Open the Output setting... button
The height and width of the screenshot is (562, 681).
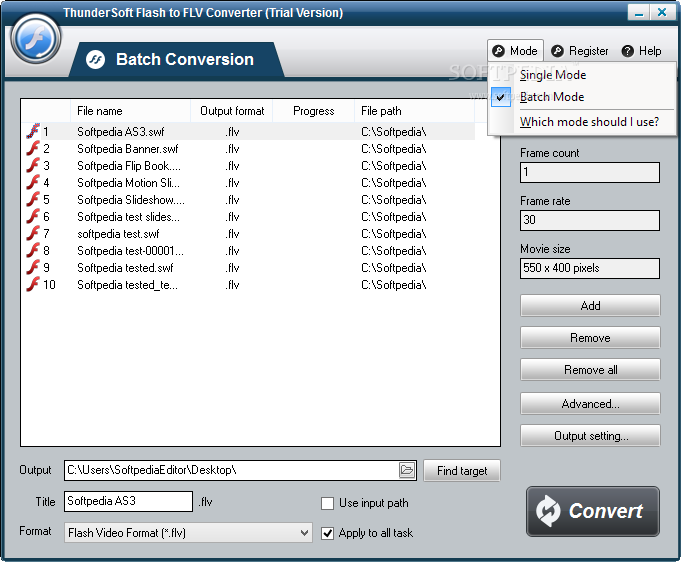(x=590, y=436)
